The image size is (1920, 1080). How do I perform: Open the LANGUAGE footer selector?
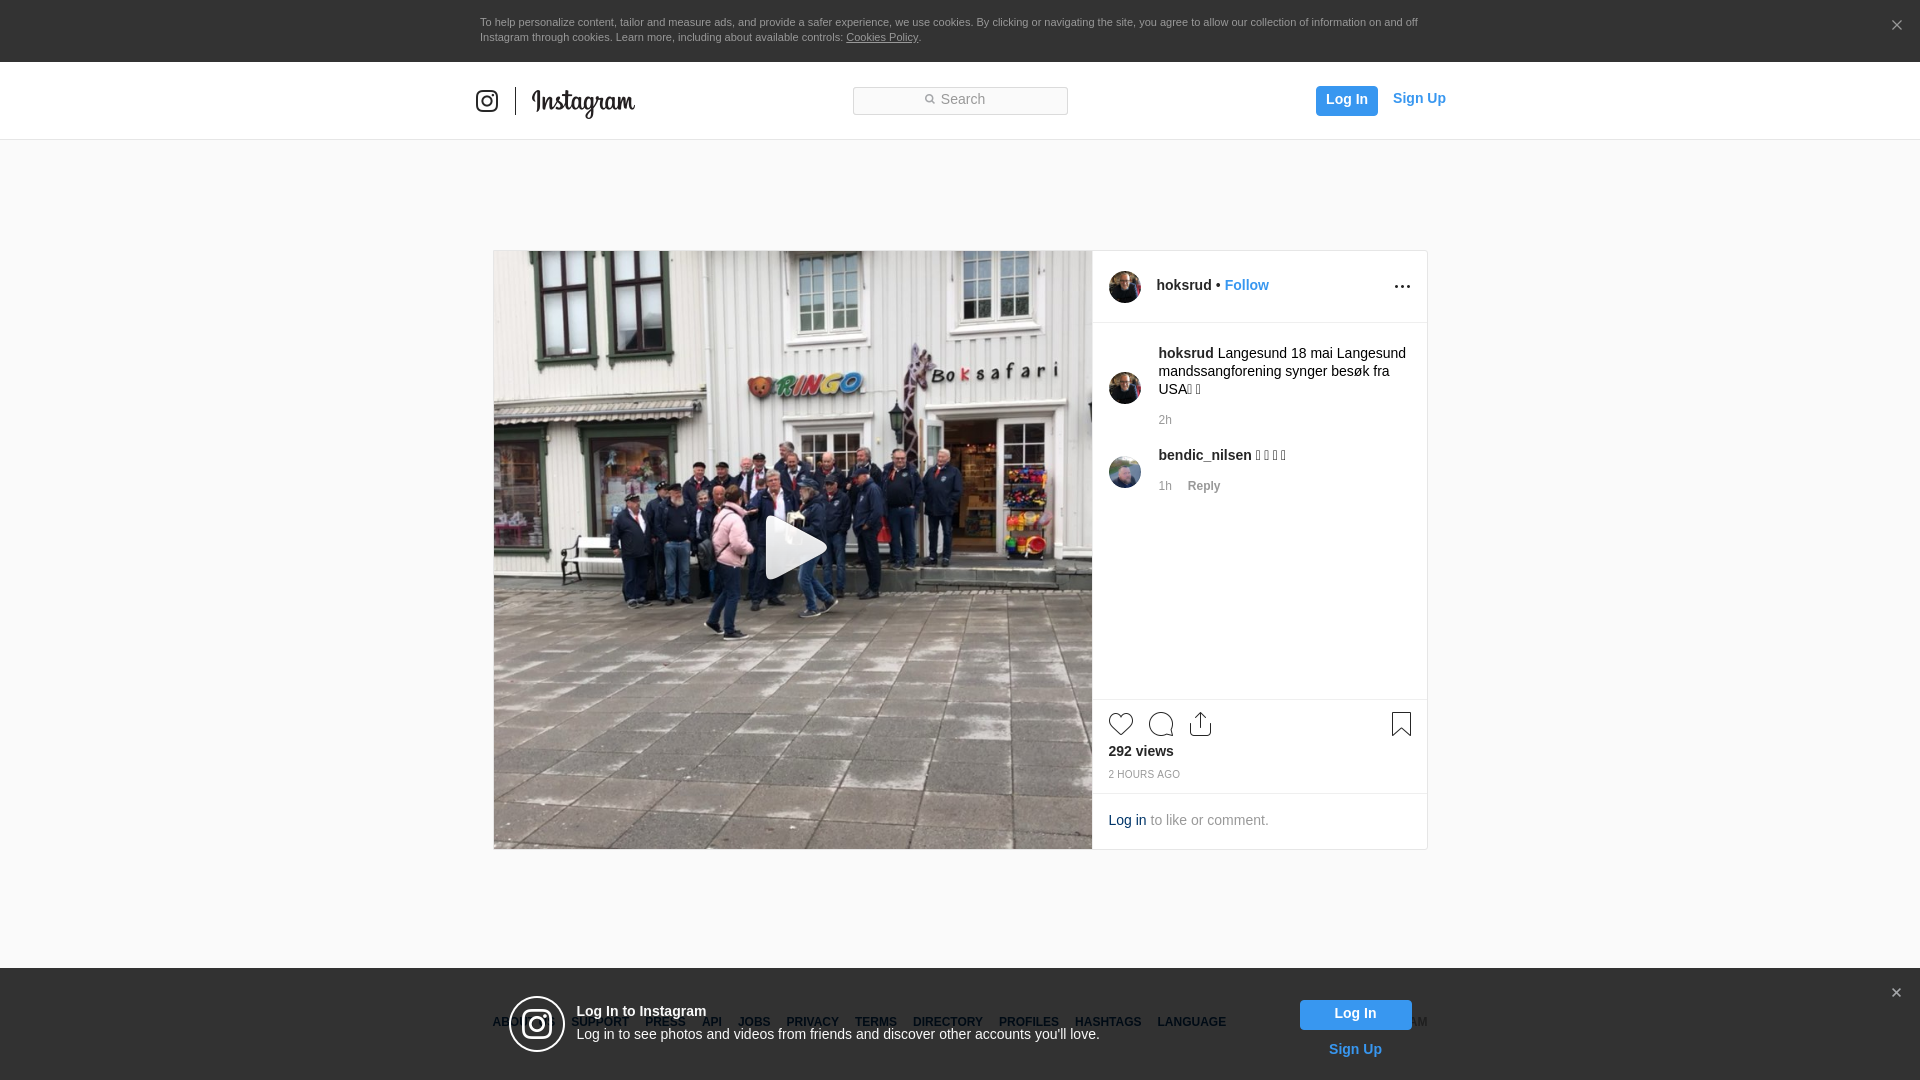click(x=1191, y=1022)
